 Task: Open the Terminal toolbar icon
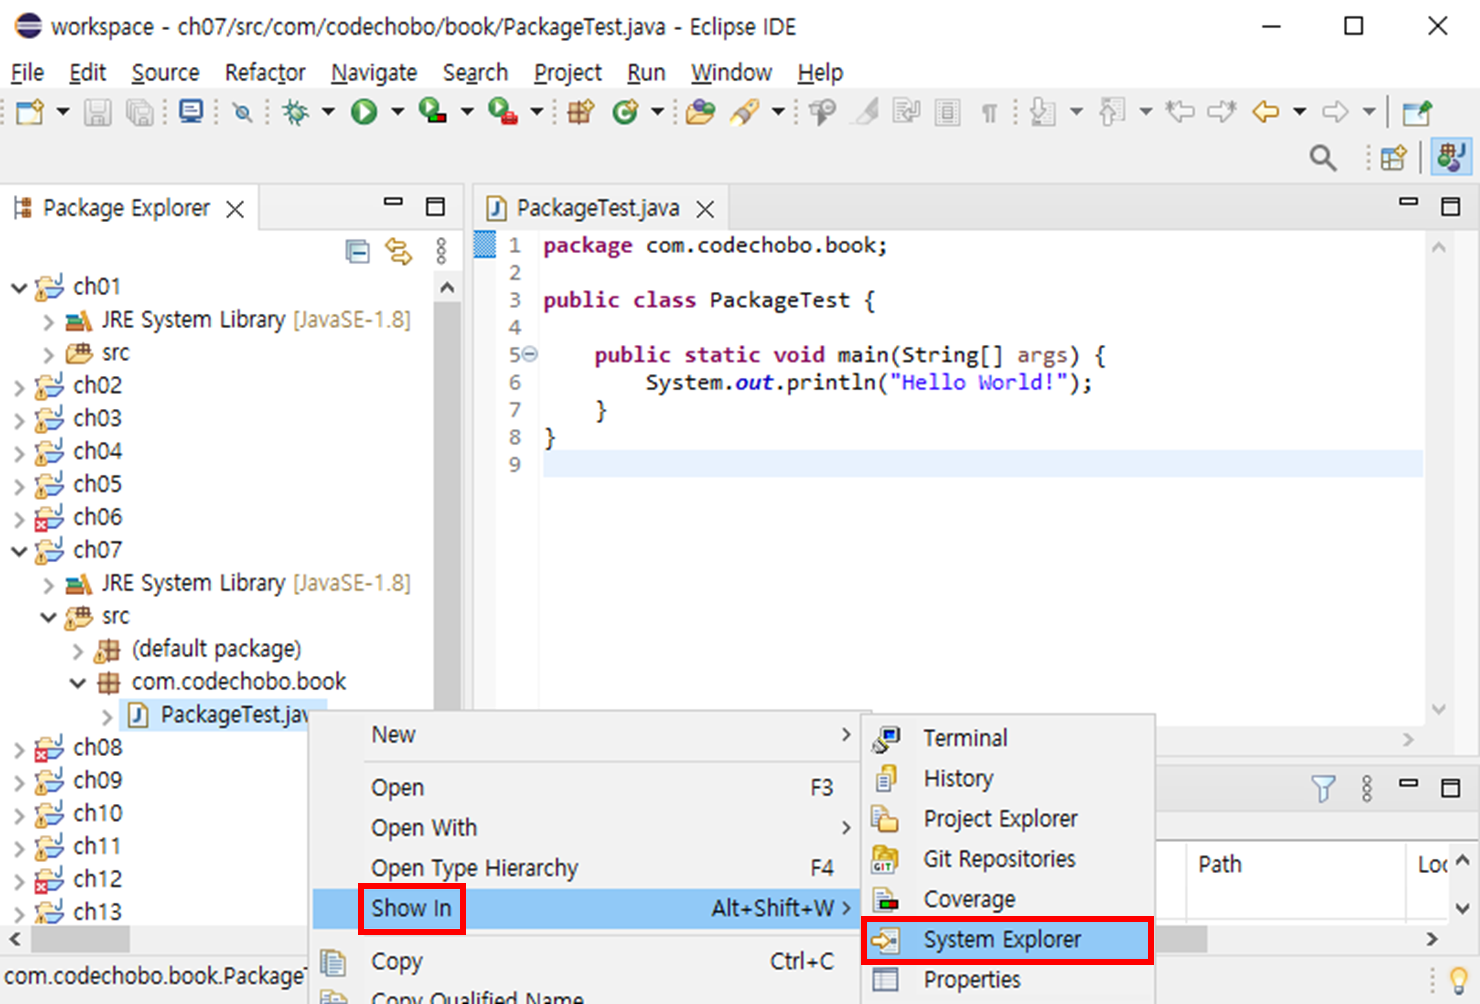point(190,111)
